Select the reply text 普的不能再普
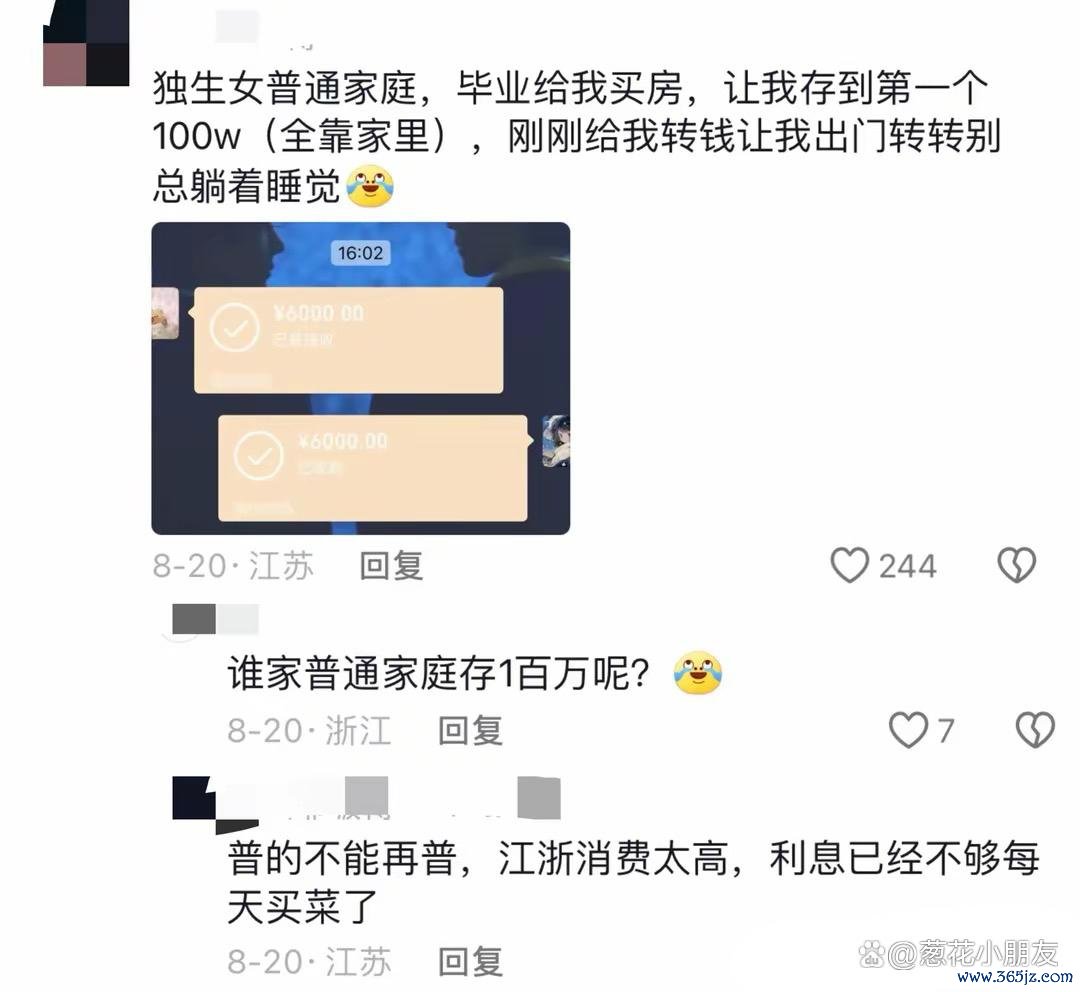The height and width of the screenshot is (992, 1080). [x=342, y=858]
